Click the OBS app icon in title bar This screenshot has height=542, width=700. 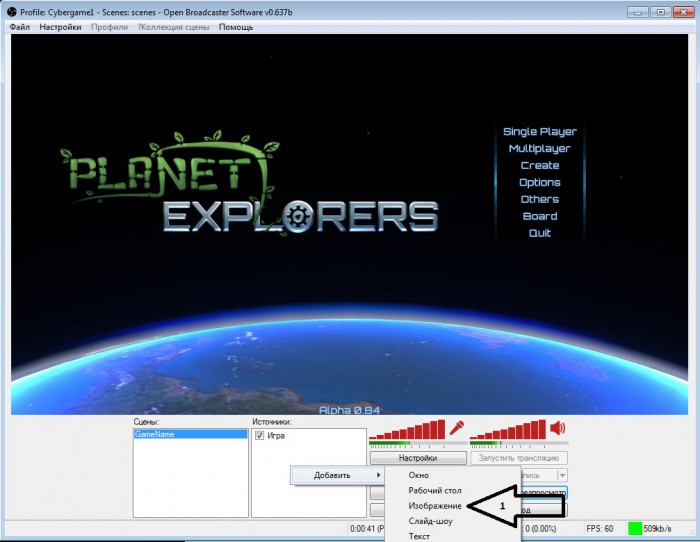(11, 11)
